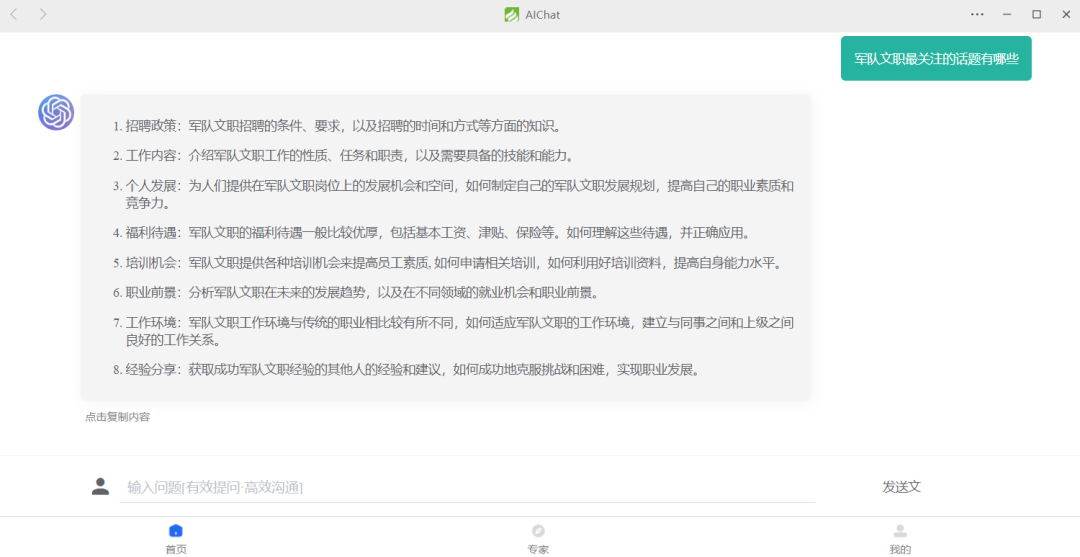This screenshot has width=1080, height=557.
Task: Click item 2 工作内容 text
Action: (x=349, y=156)
